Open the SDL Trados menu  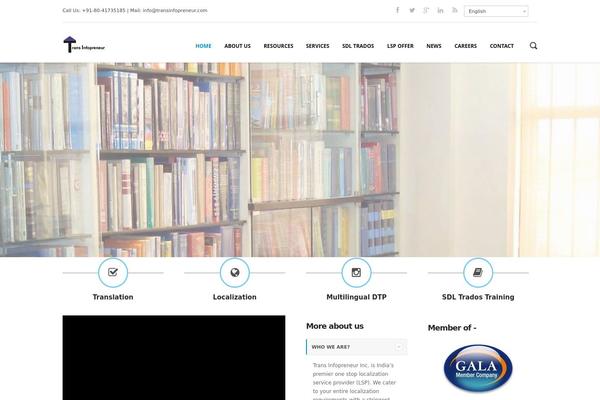358,46
